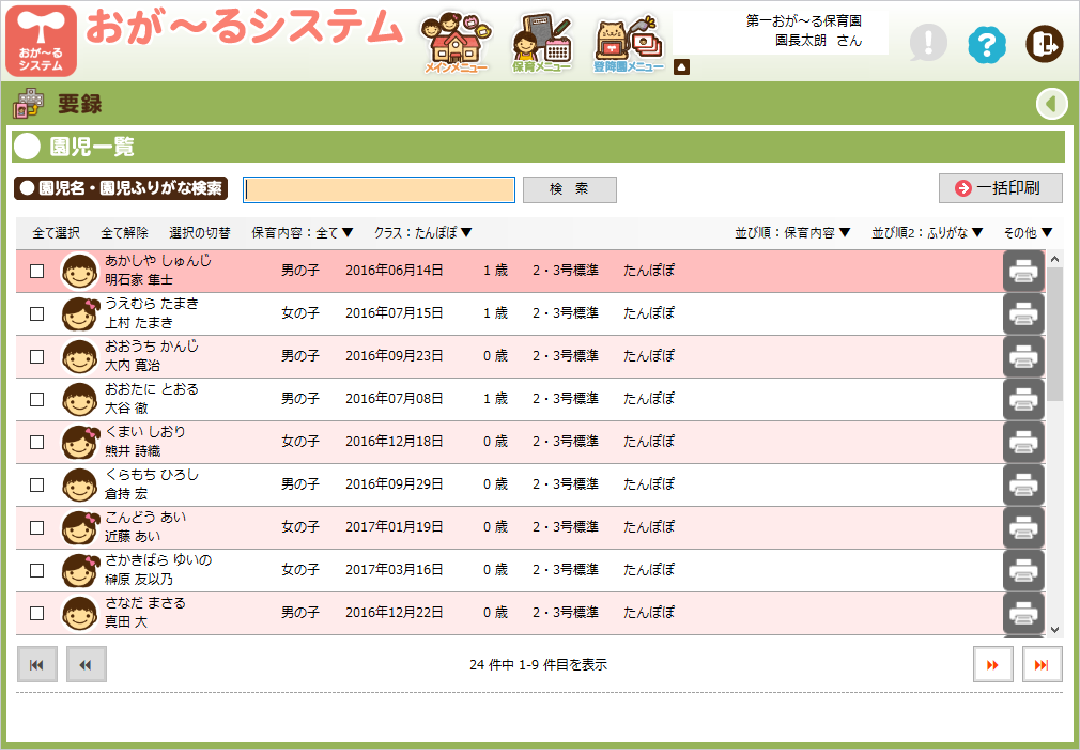Check the checkbox for 大内 寛治
The image size is (1080, 750).
(37, 356)
